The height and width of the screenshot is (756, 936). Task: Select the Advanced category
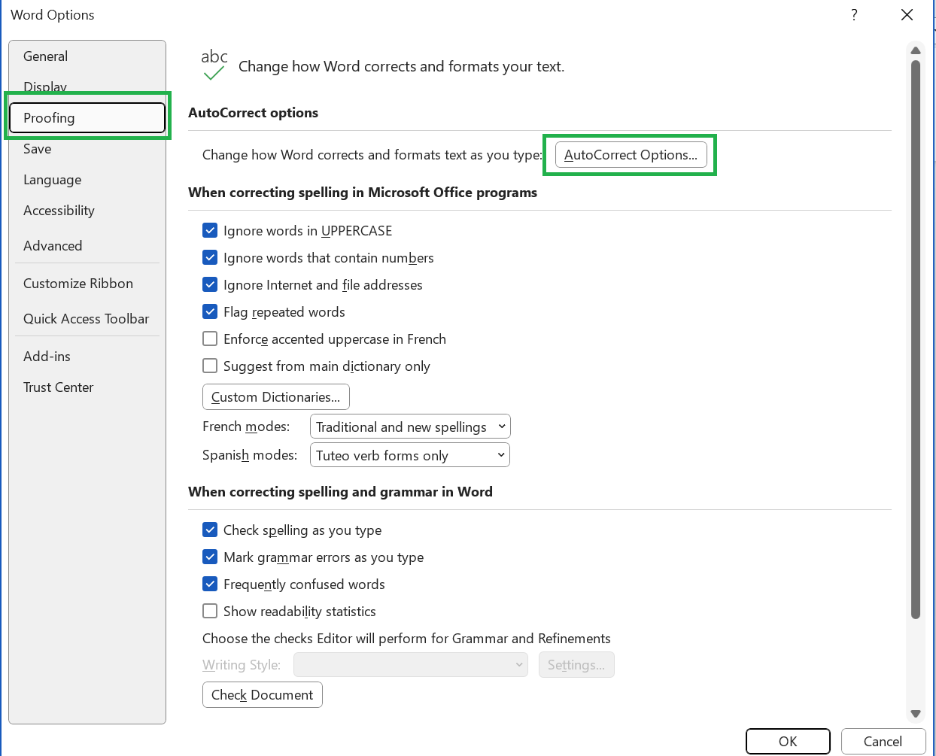[52, 245]
